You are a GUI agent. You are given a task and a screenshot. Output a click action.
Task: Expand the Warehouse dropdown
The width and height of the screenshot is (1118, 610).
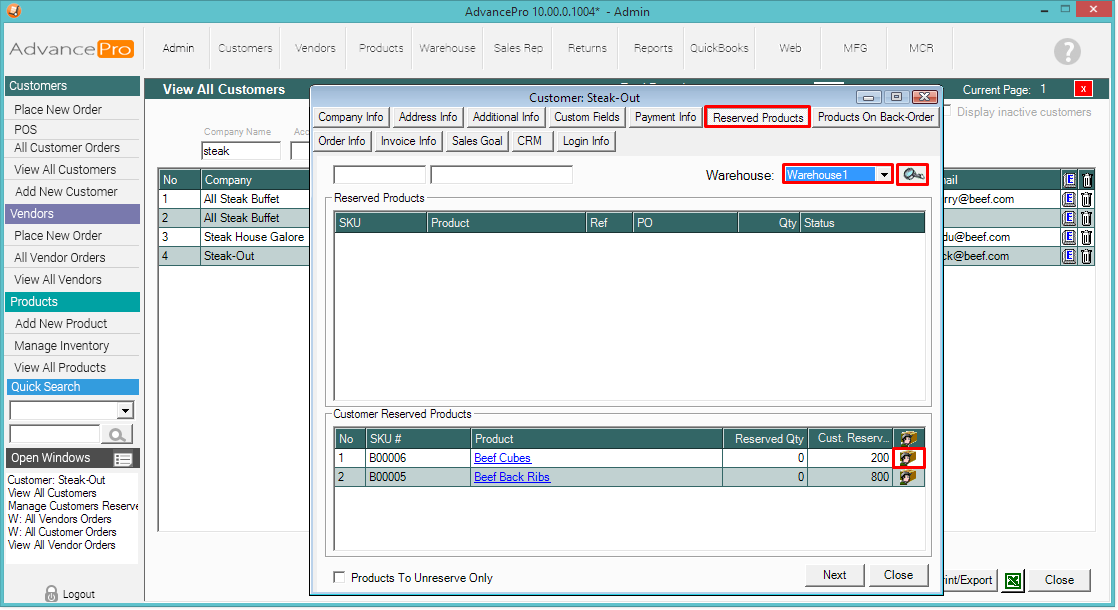point(884,175)
